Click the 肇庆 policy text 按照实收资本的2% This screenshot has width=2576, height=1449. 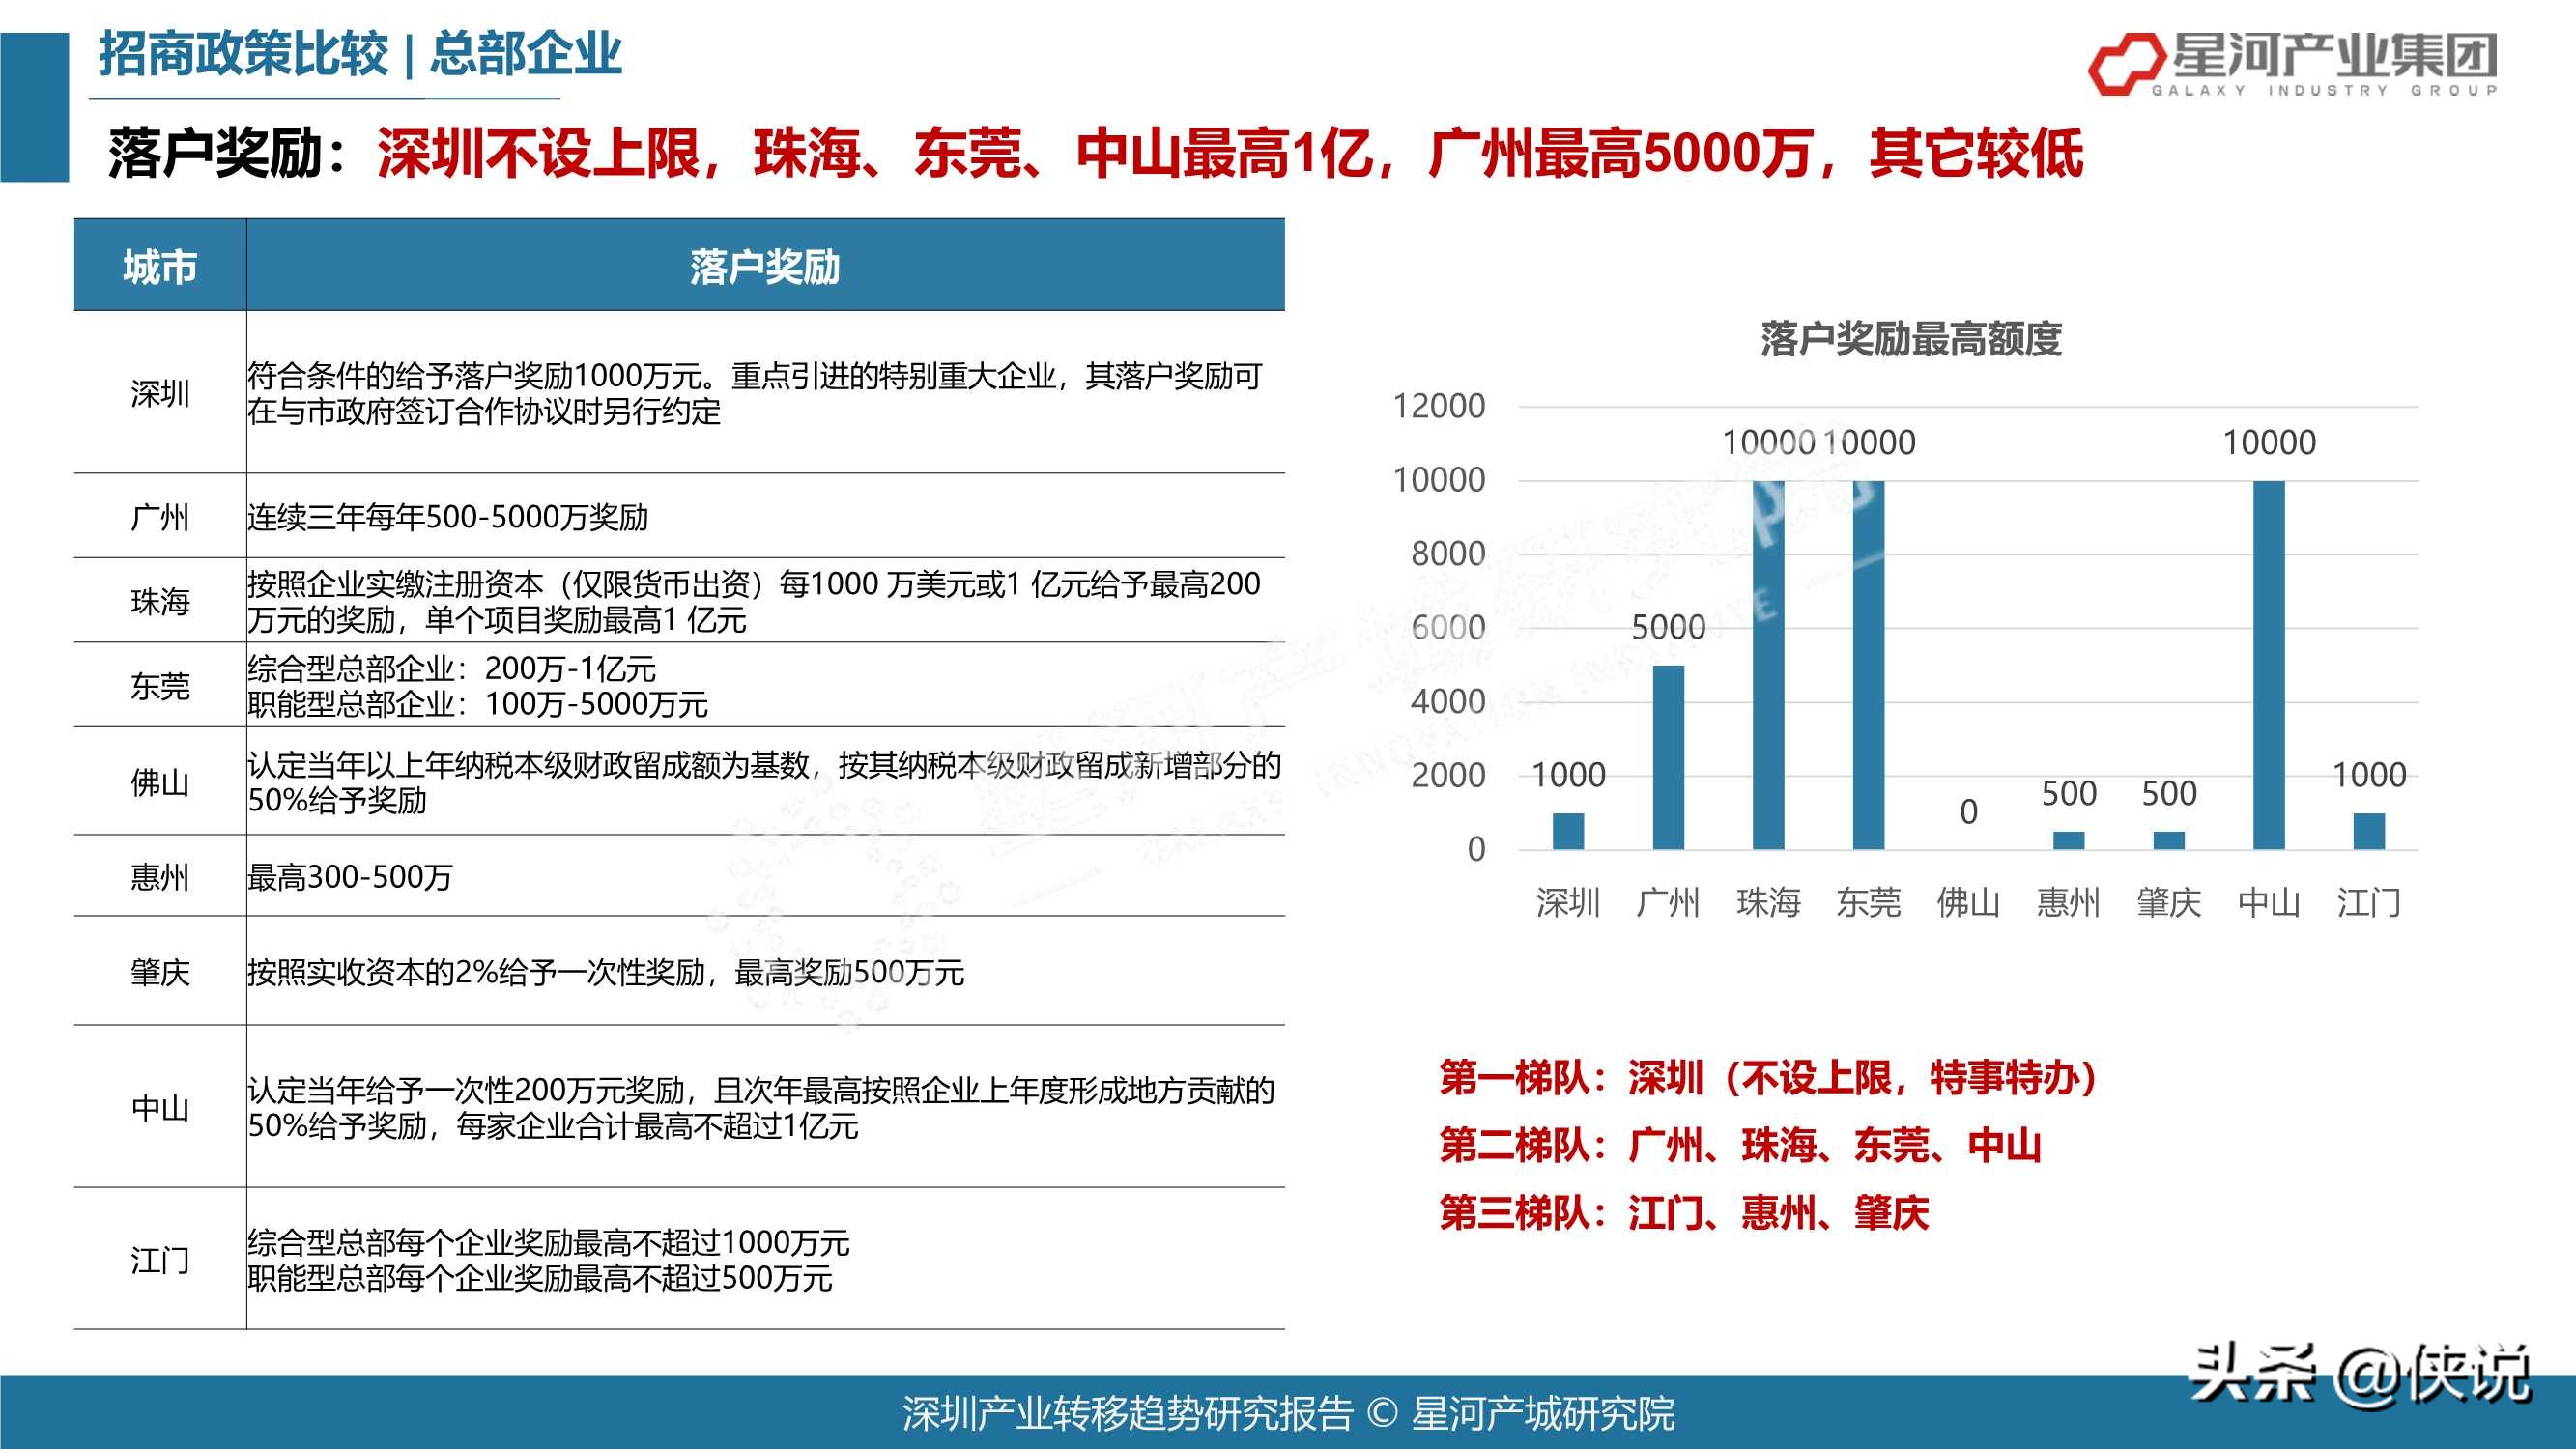click(x=606, y=972)
